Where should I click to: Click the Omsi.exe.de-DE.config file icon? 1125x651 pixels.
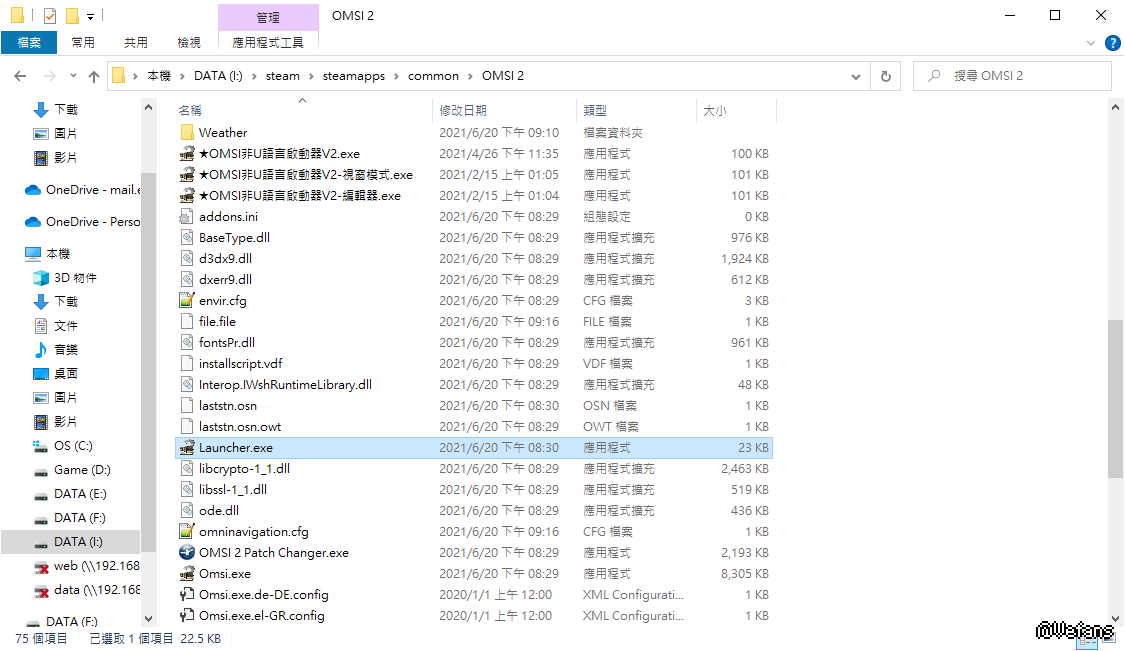point(187,594)
